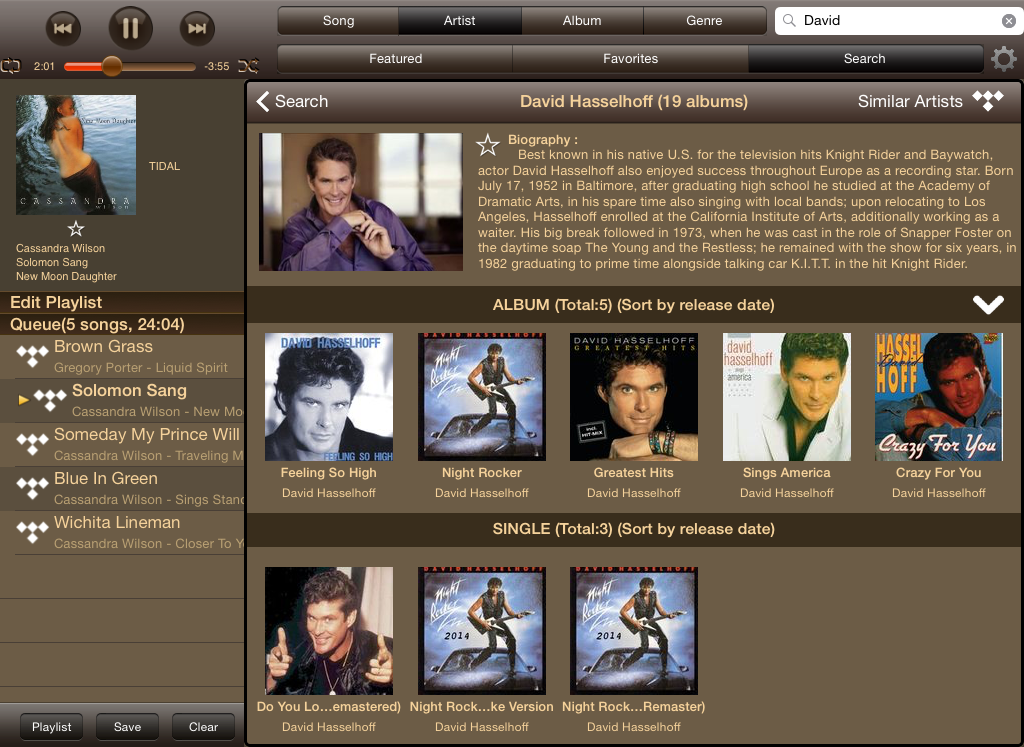The image size is (1024, 747).
Task: Click Crazy For You album title text
Action: coord(938,473)
